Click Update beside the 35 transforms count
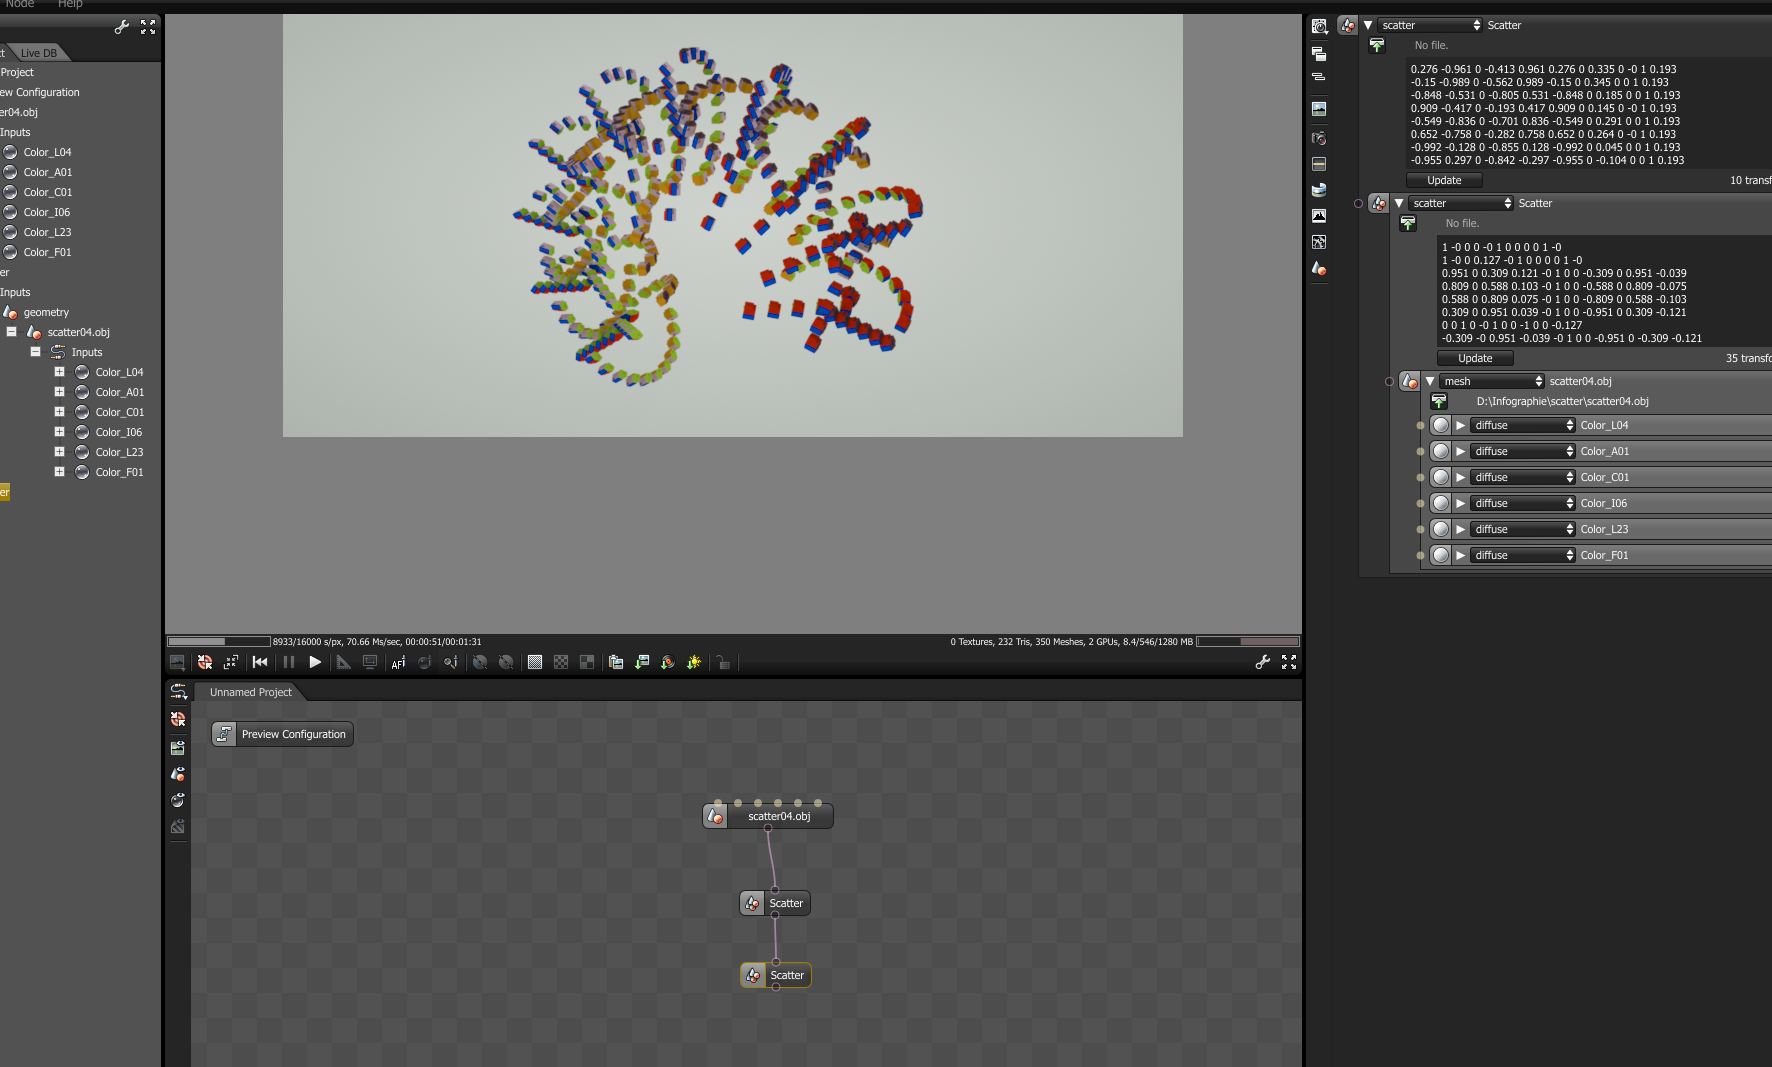1772x1067 pixels. coord(1475,358)
